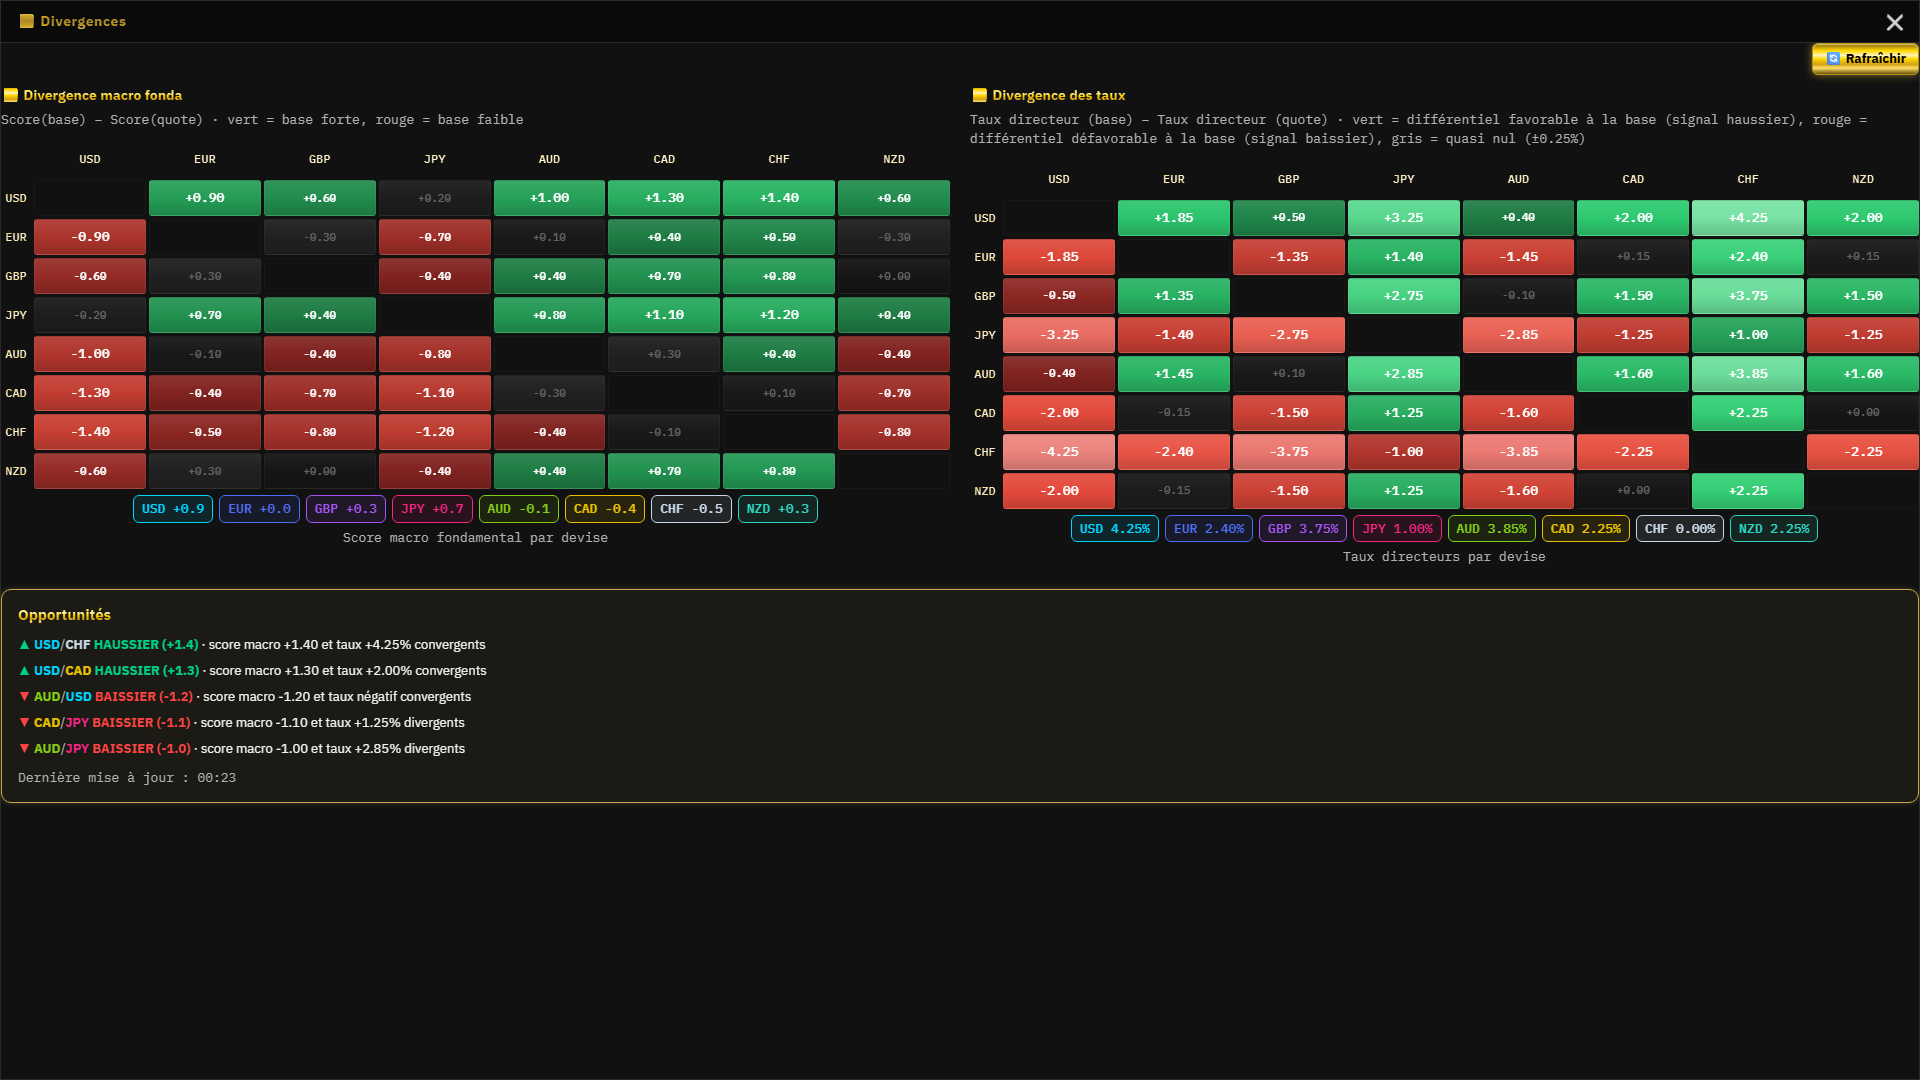Click the 'Score macro fondamental par devise' caption
The height and width of the screenshot is (1080, 1920).
pos(475,538)
